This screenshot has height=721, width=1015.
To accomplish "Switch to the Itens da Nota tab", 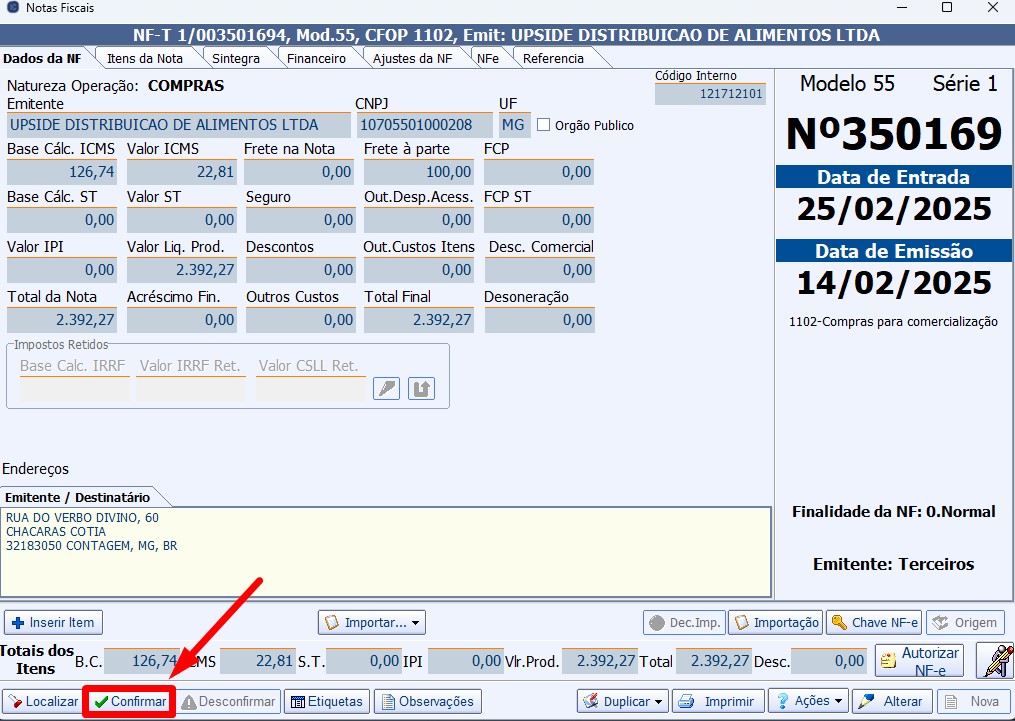I will coord(145,58).
